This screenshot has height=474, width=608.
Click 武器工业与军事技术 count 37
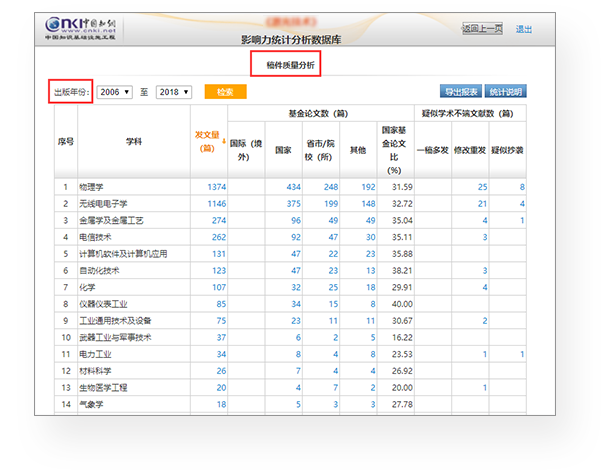(x=221, y=337)
